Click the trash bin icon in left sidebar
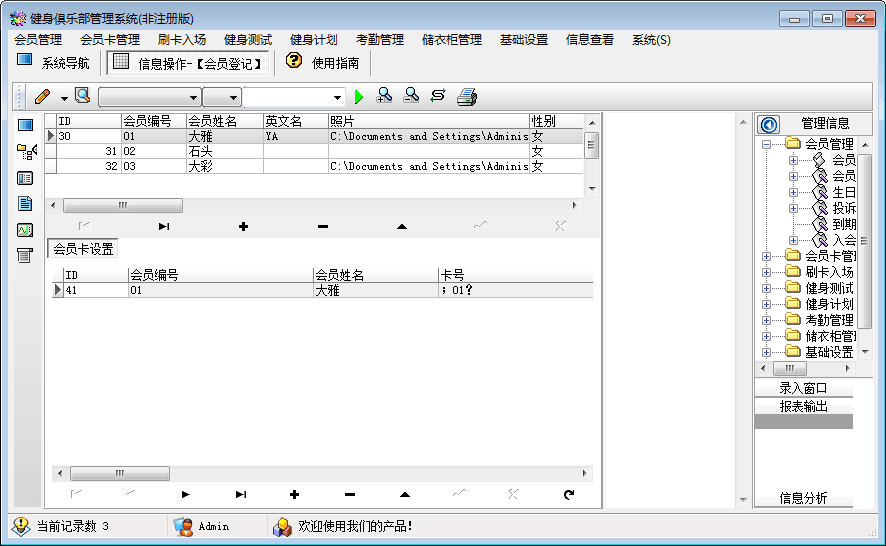This screenshot has width=886, height=546. pos(25,256)
